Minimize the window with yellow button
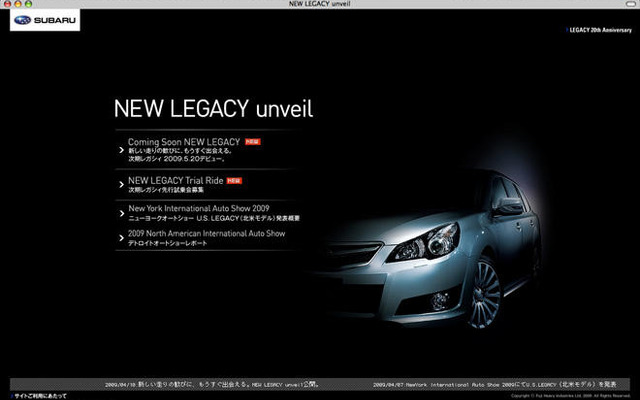640x400 pixels. [x=18, y=4]
